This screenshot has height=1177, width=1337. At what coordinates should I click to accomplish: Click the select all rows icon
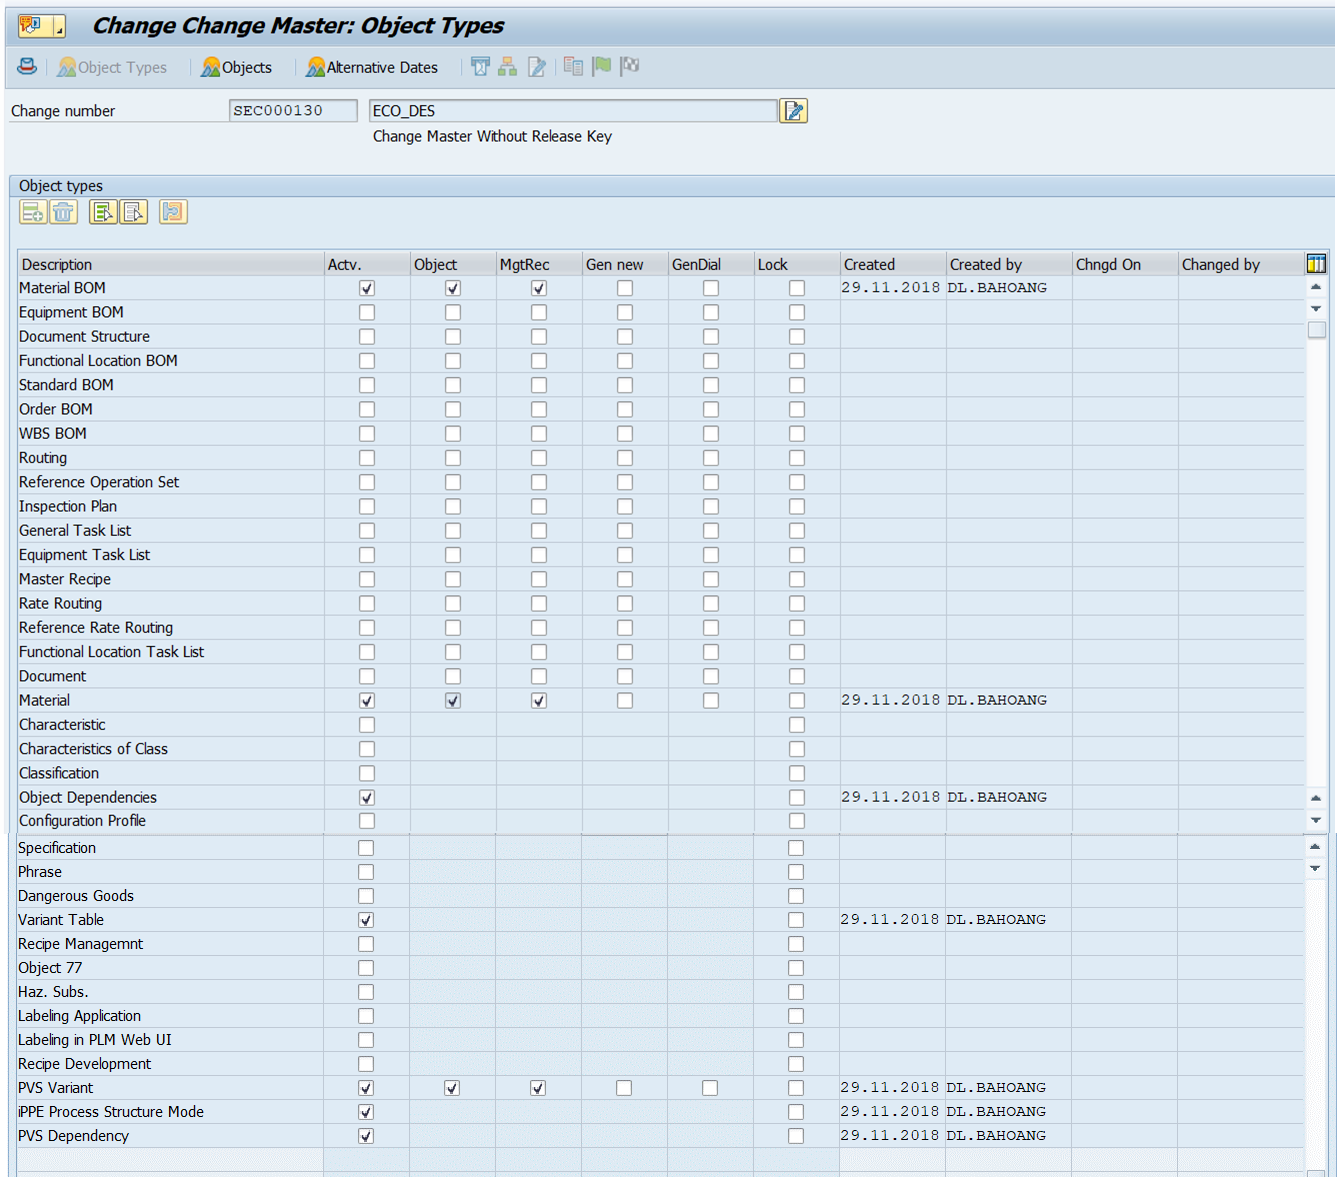click(x=103, y=212)
